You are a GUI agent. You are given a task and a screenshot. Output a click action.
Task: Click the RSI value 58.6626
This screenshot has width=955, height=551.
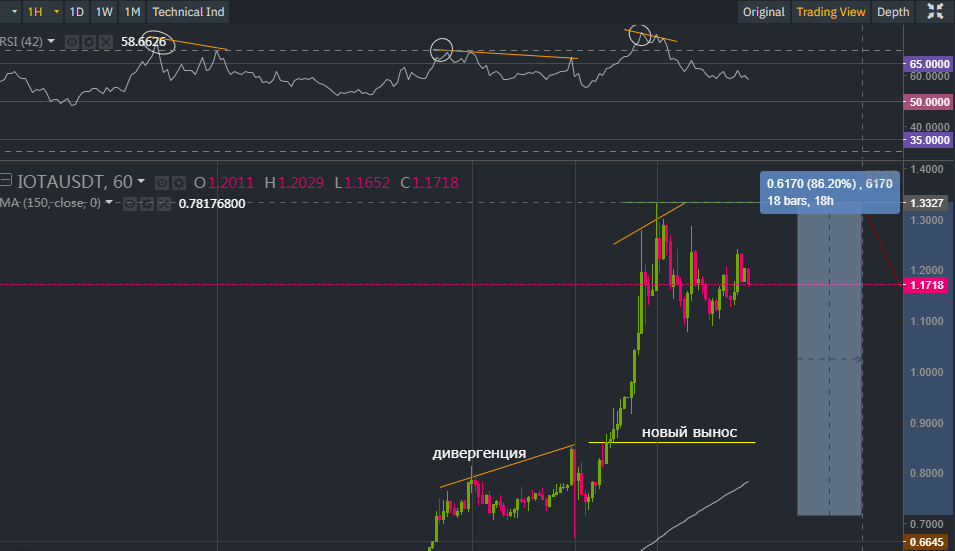click(x=143, y=41)
